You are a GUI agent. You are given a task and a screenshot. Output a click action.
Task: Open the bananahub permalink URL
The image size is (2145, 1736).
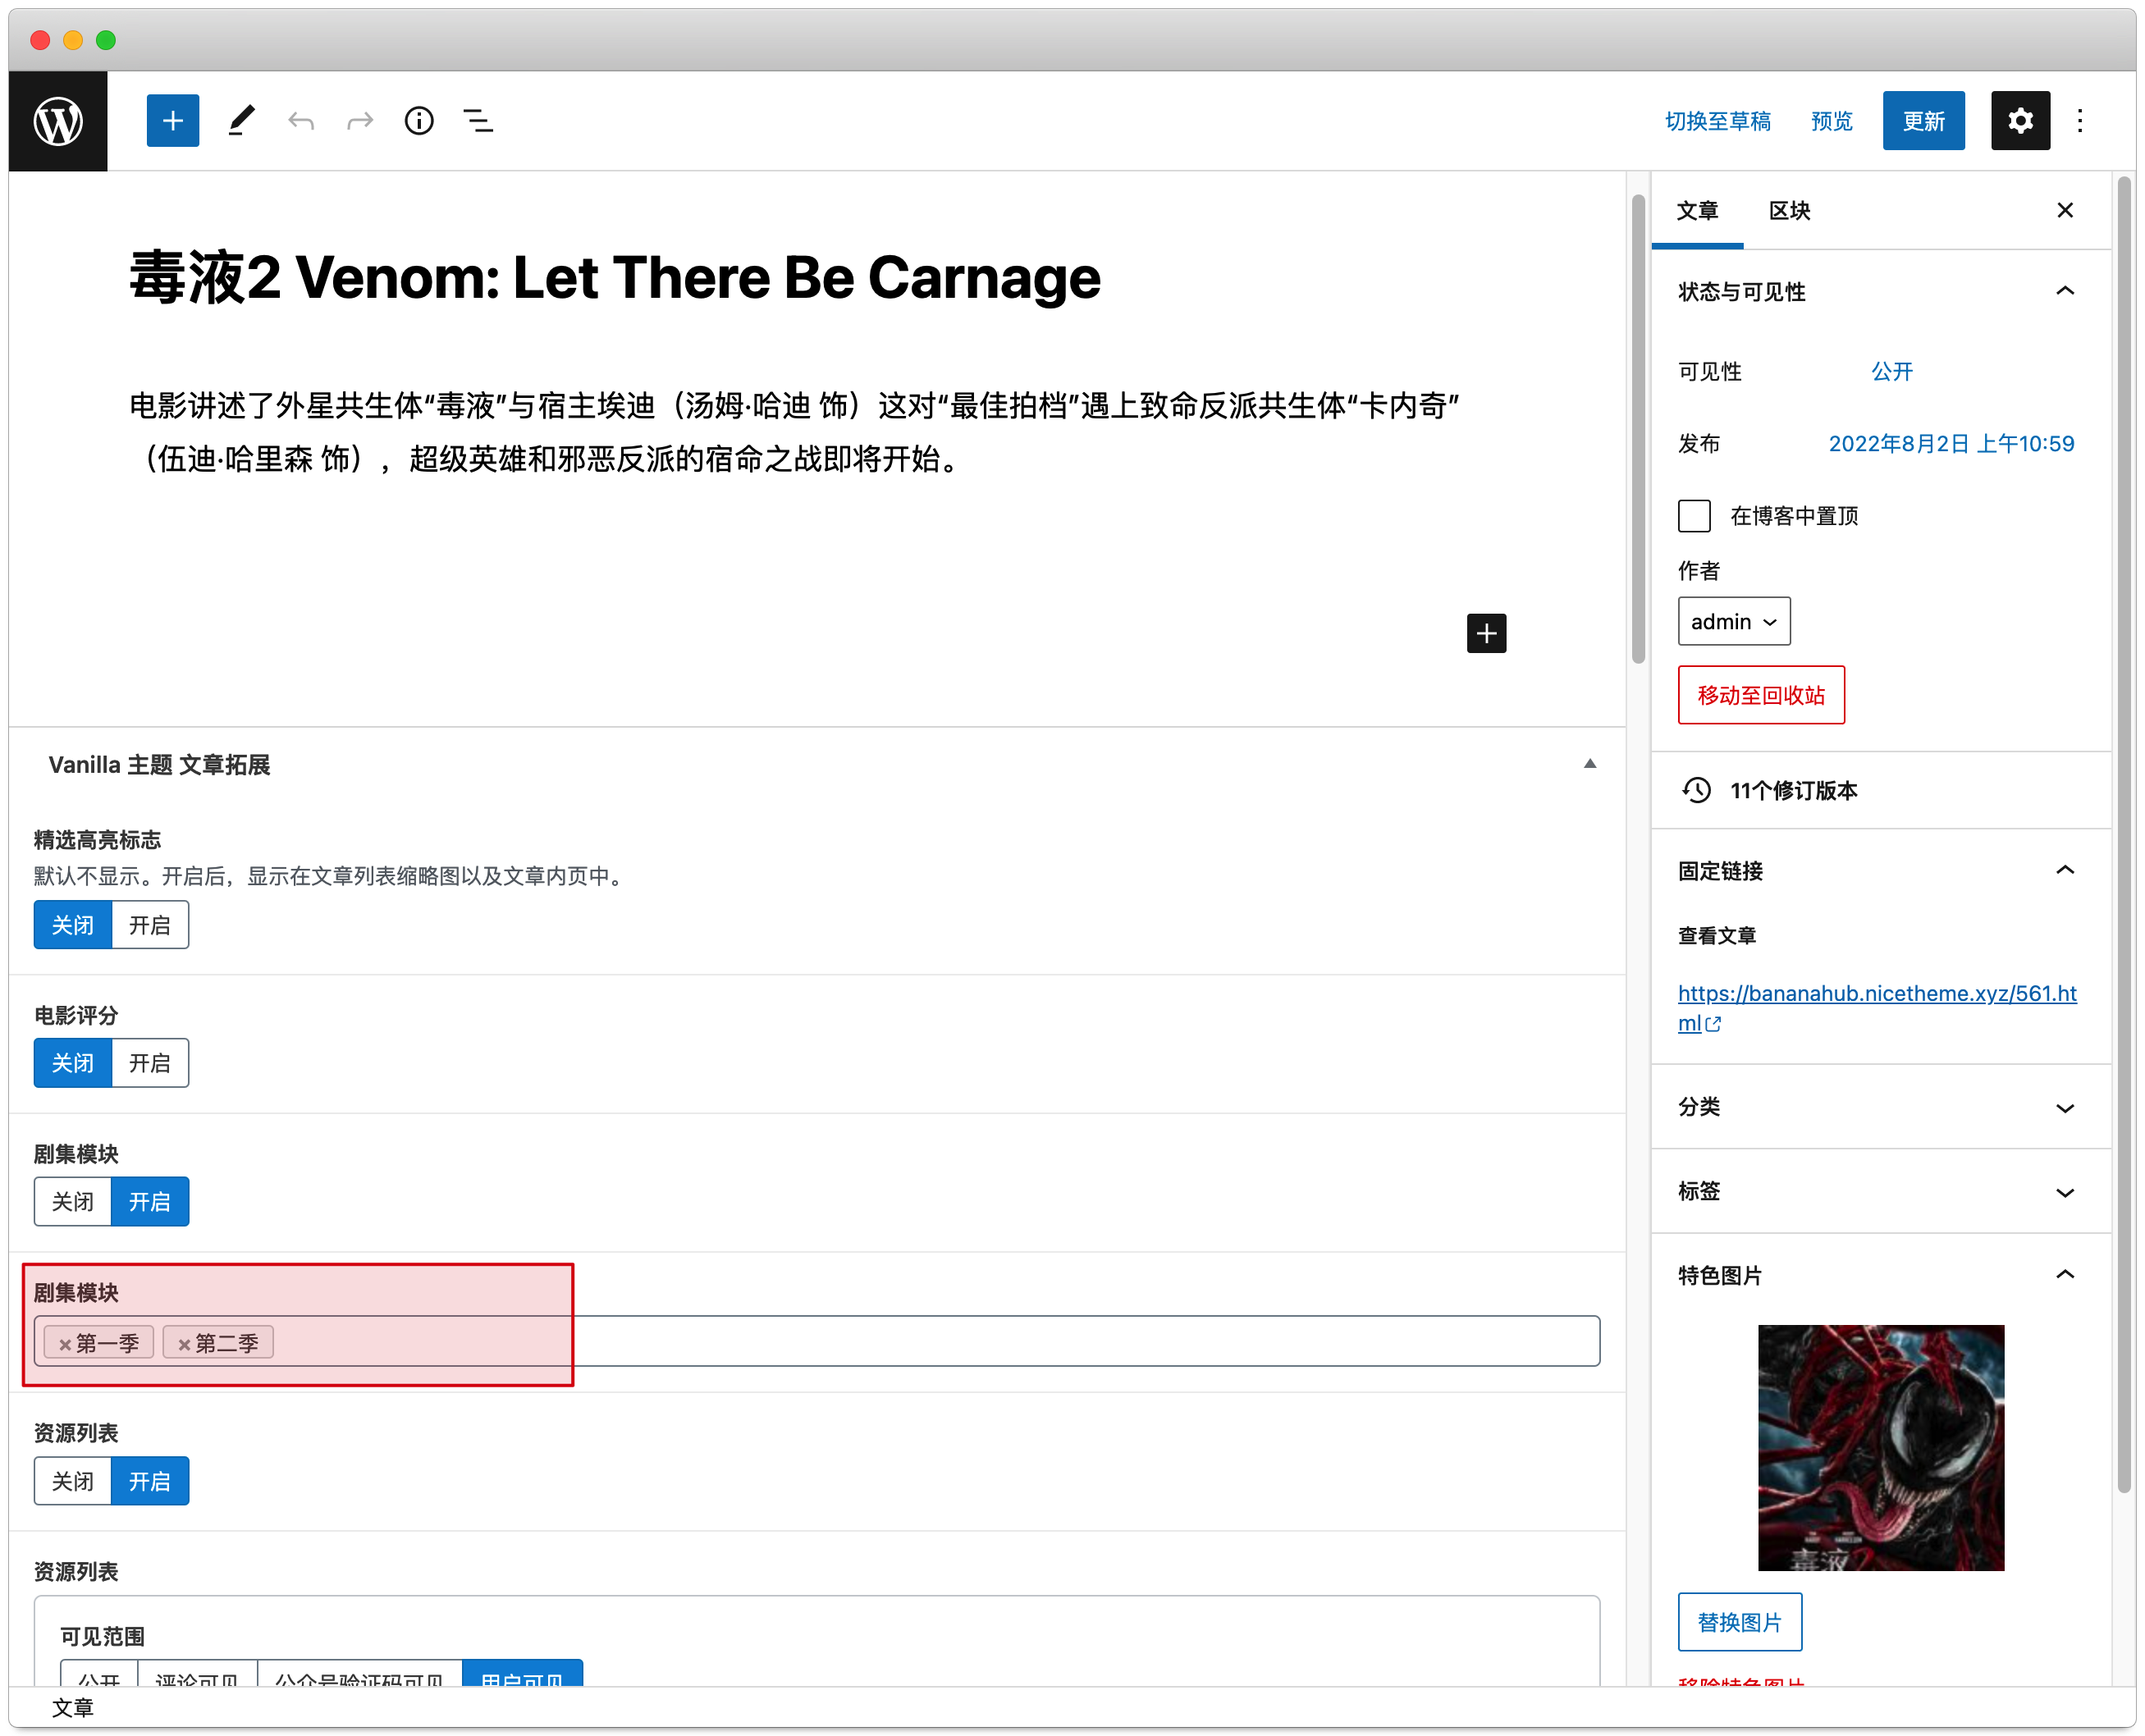point(1877,1008)
